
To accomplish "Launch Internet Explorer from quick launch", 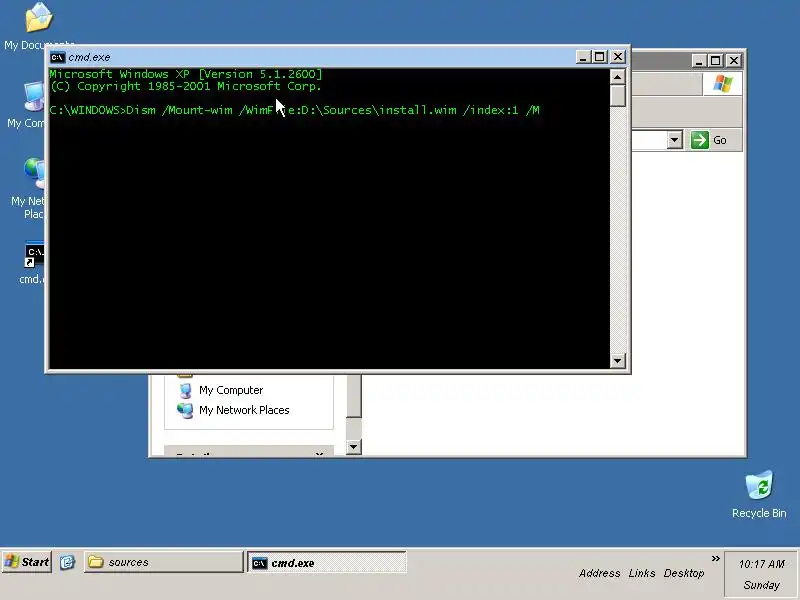I will point(67,562).
